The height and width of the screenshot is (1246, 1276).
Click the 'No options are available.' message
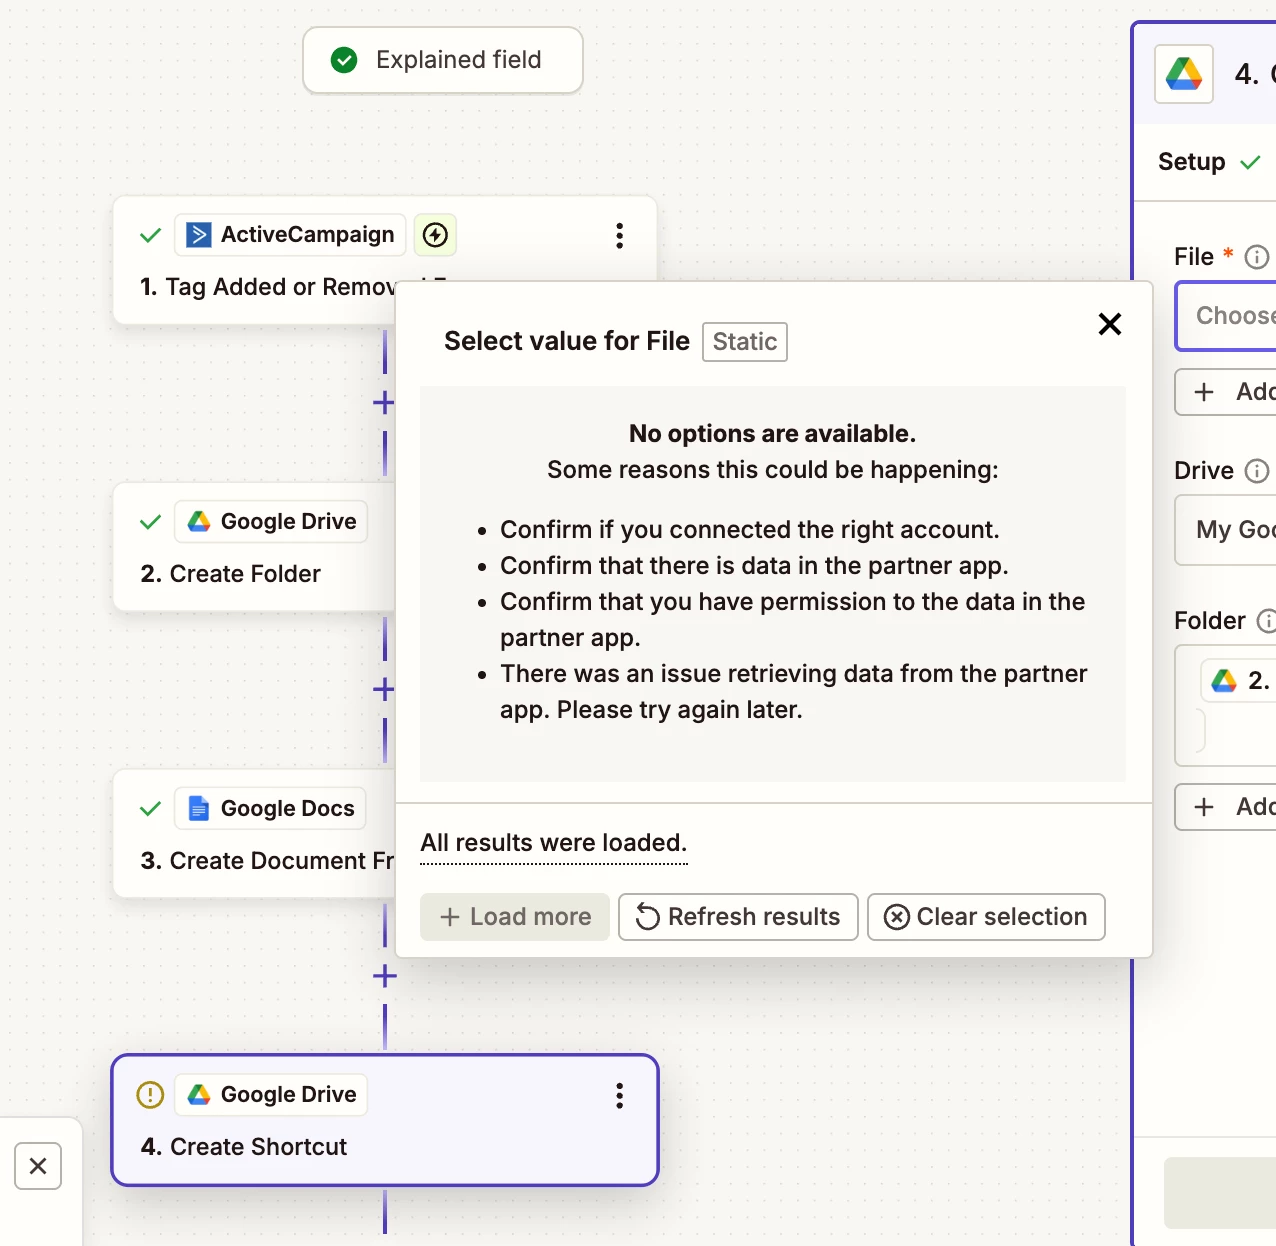[773, 434]
